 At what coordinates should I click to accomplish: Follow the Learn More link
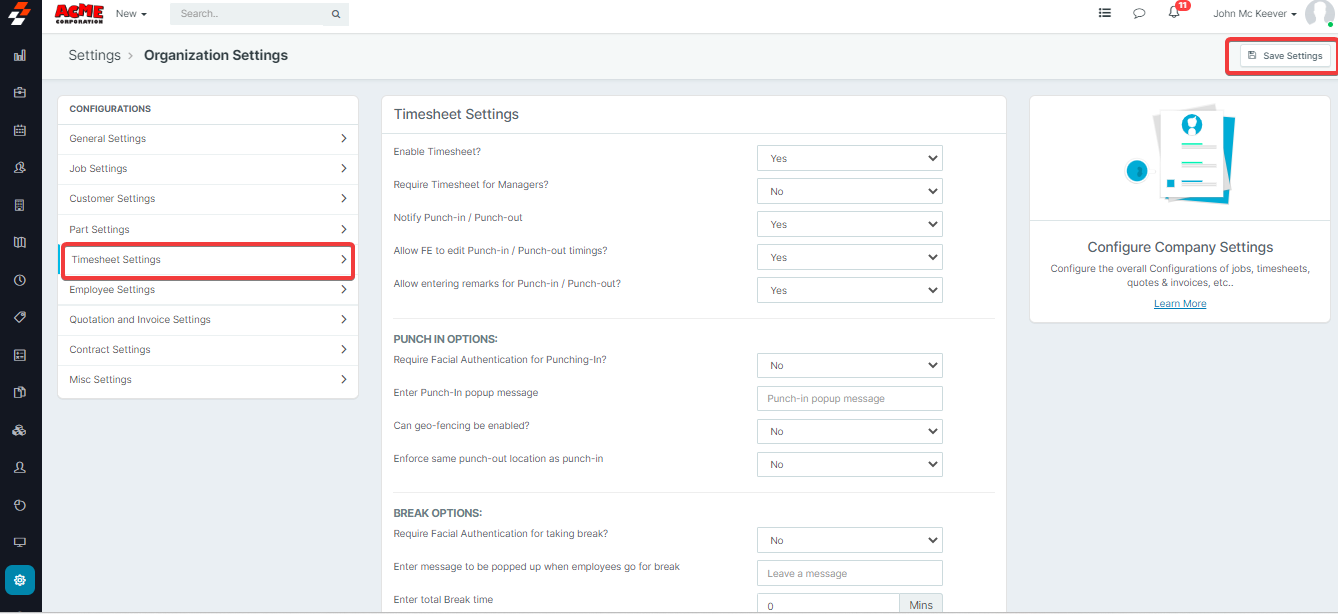1180,304
